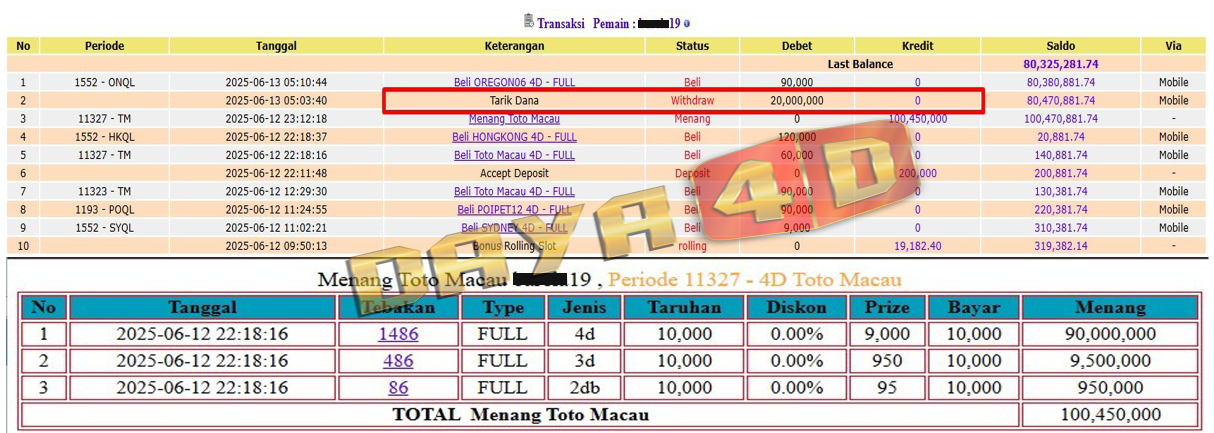Click the Periode column header
This screenshot has height=433, width=1214.
pos(104,46)
